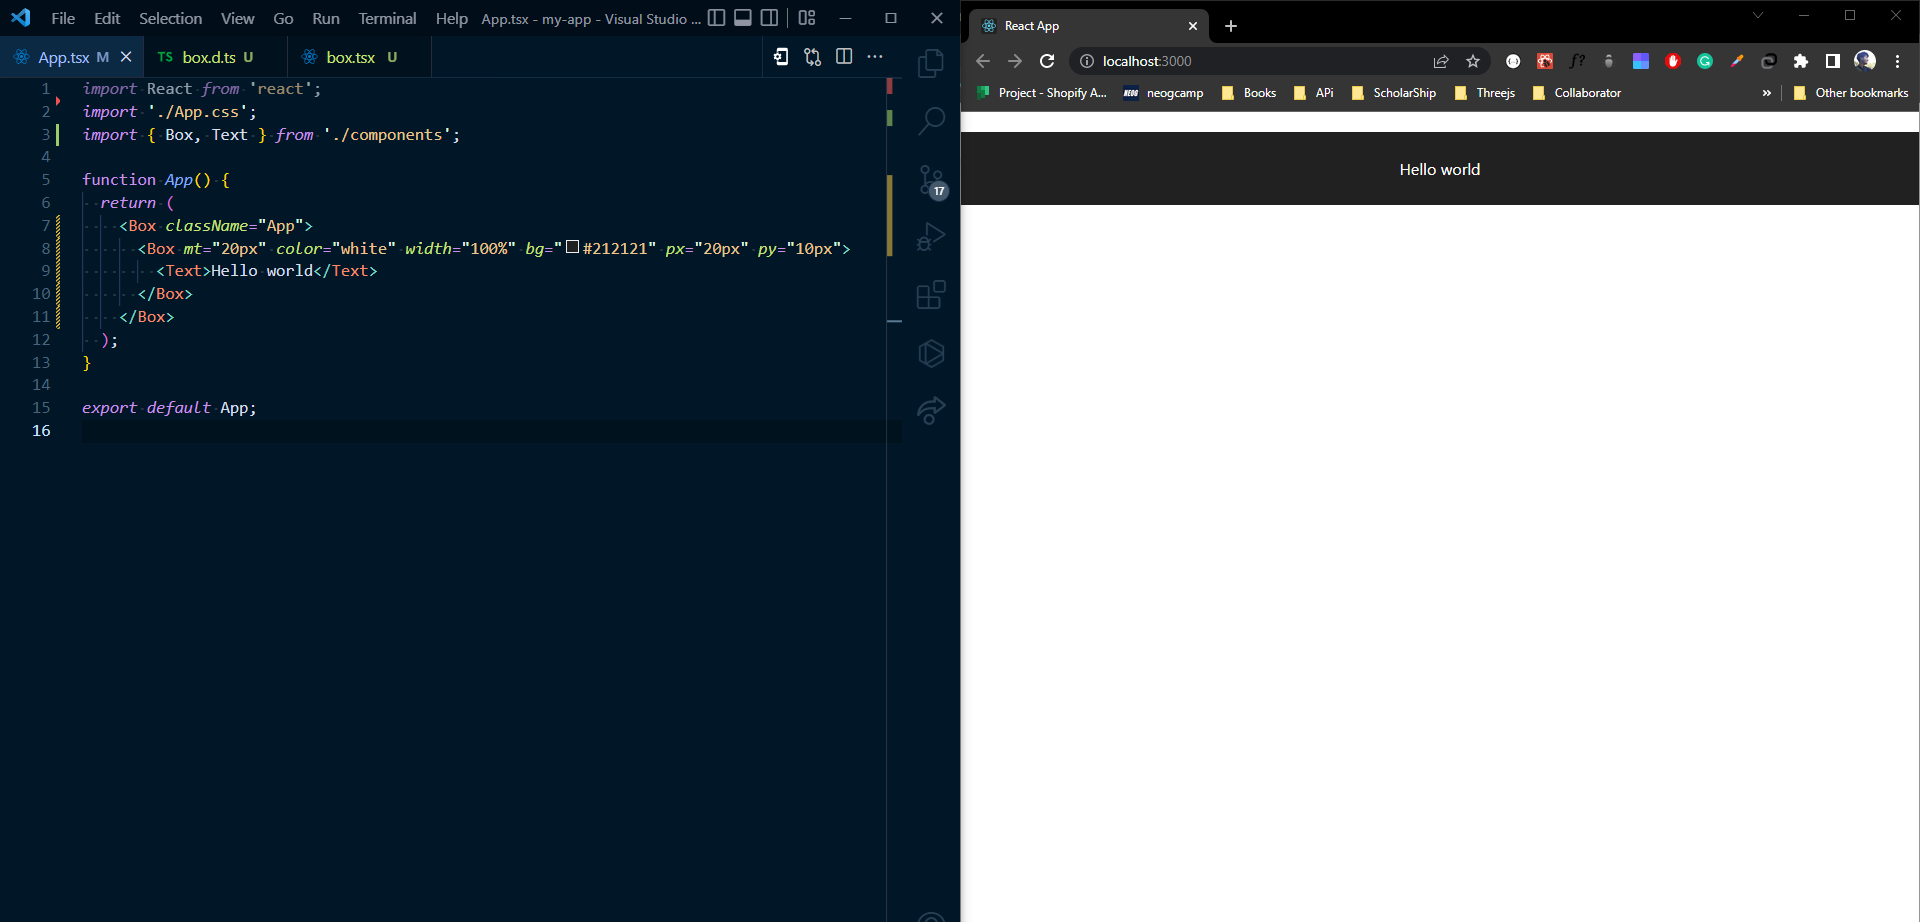Open the Edit menu
Screen dimensions: 1920x922
(x=107, y=18)
